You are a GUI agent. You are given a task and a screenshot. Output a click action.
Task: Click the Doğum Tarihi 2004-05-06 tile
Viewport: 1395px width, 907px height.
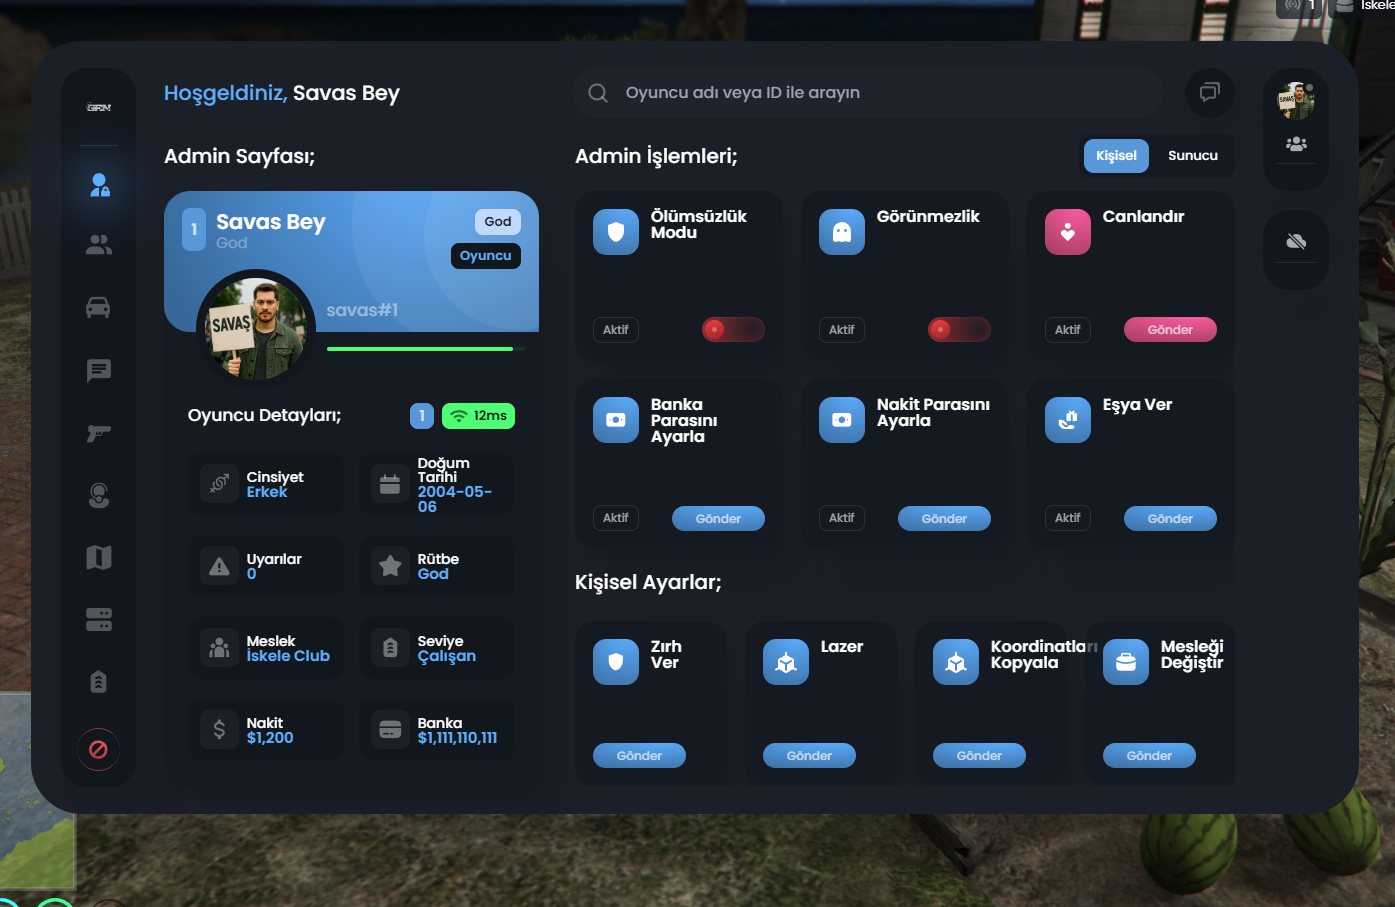tap(437, 485)
